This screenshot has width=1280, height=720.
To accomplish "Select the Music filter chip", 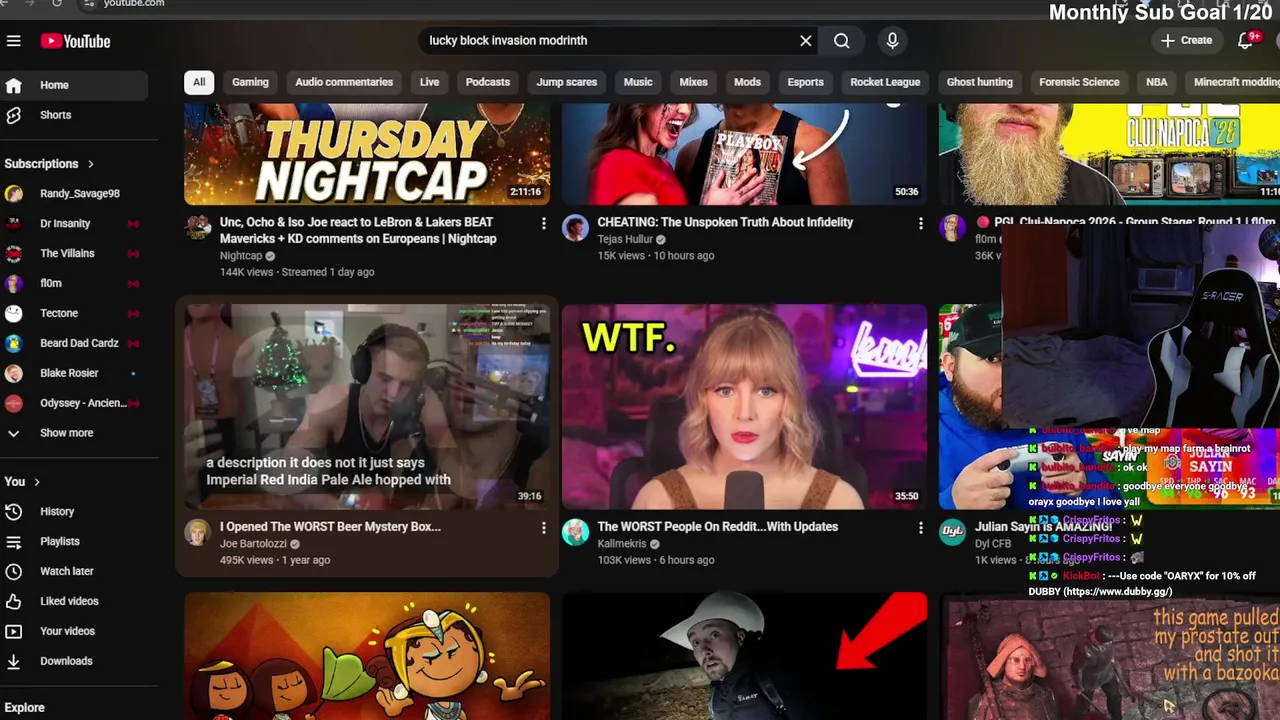I will click(638, 82).
